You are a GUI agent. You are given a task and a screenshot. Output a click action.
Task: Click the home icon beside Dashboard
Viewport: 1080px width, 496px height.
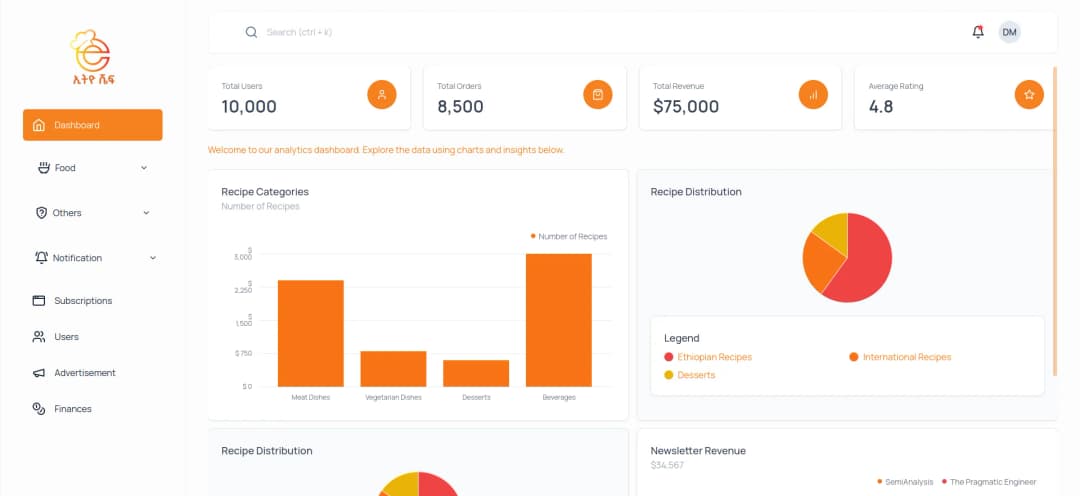coord(39,125)
